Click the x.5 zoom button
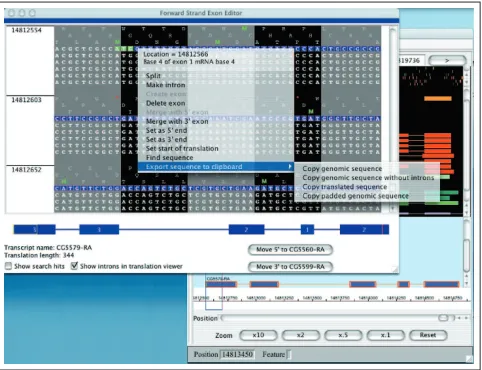Viewport: 482px width, 370px height. [x=343, y=335]
